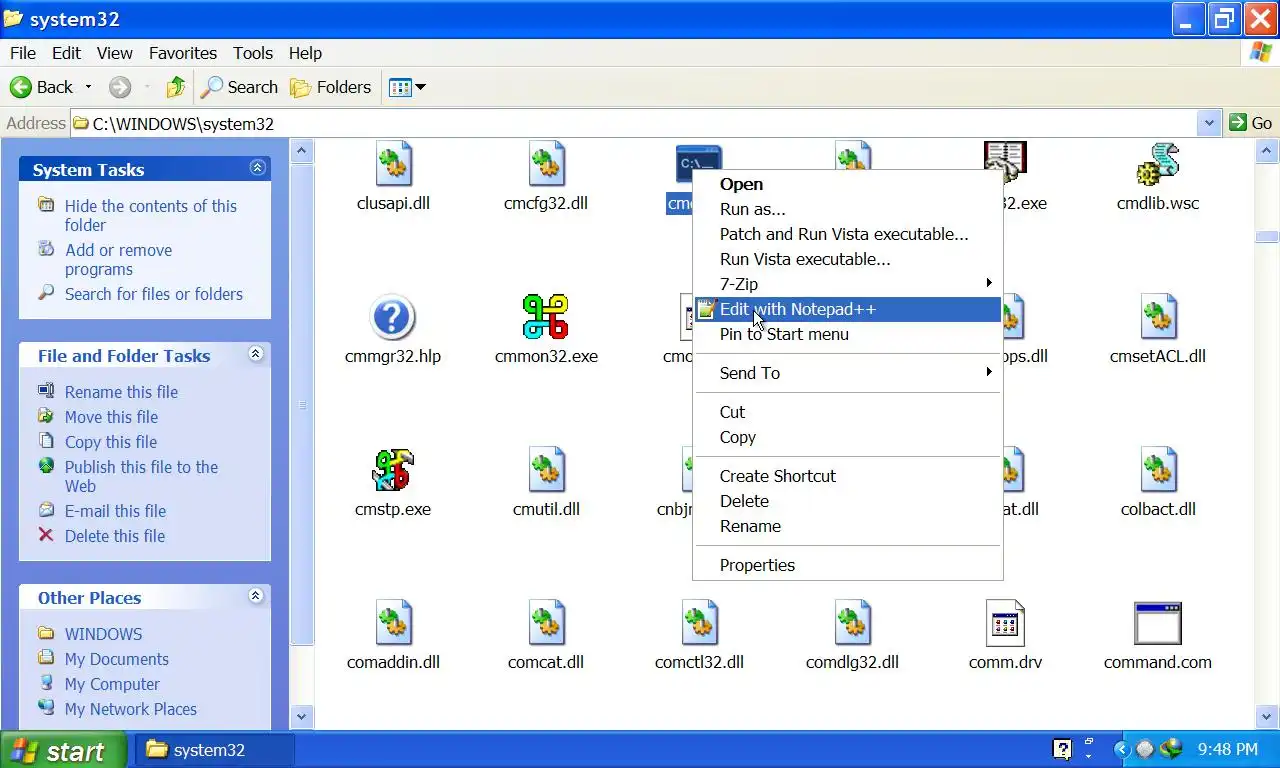Go up one folder level
The width and height of the screenshot is (1280, 768).
click(x=176, y=87)
